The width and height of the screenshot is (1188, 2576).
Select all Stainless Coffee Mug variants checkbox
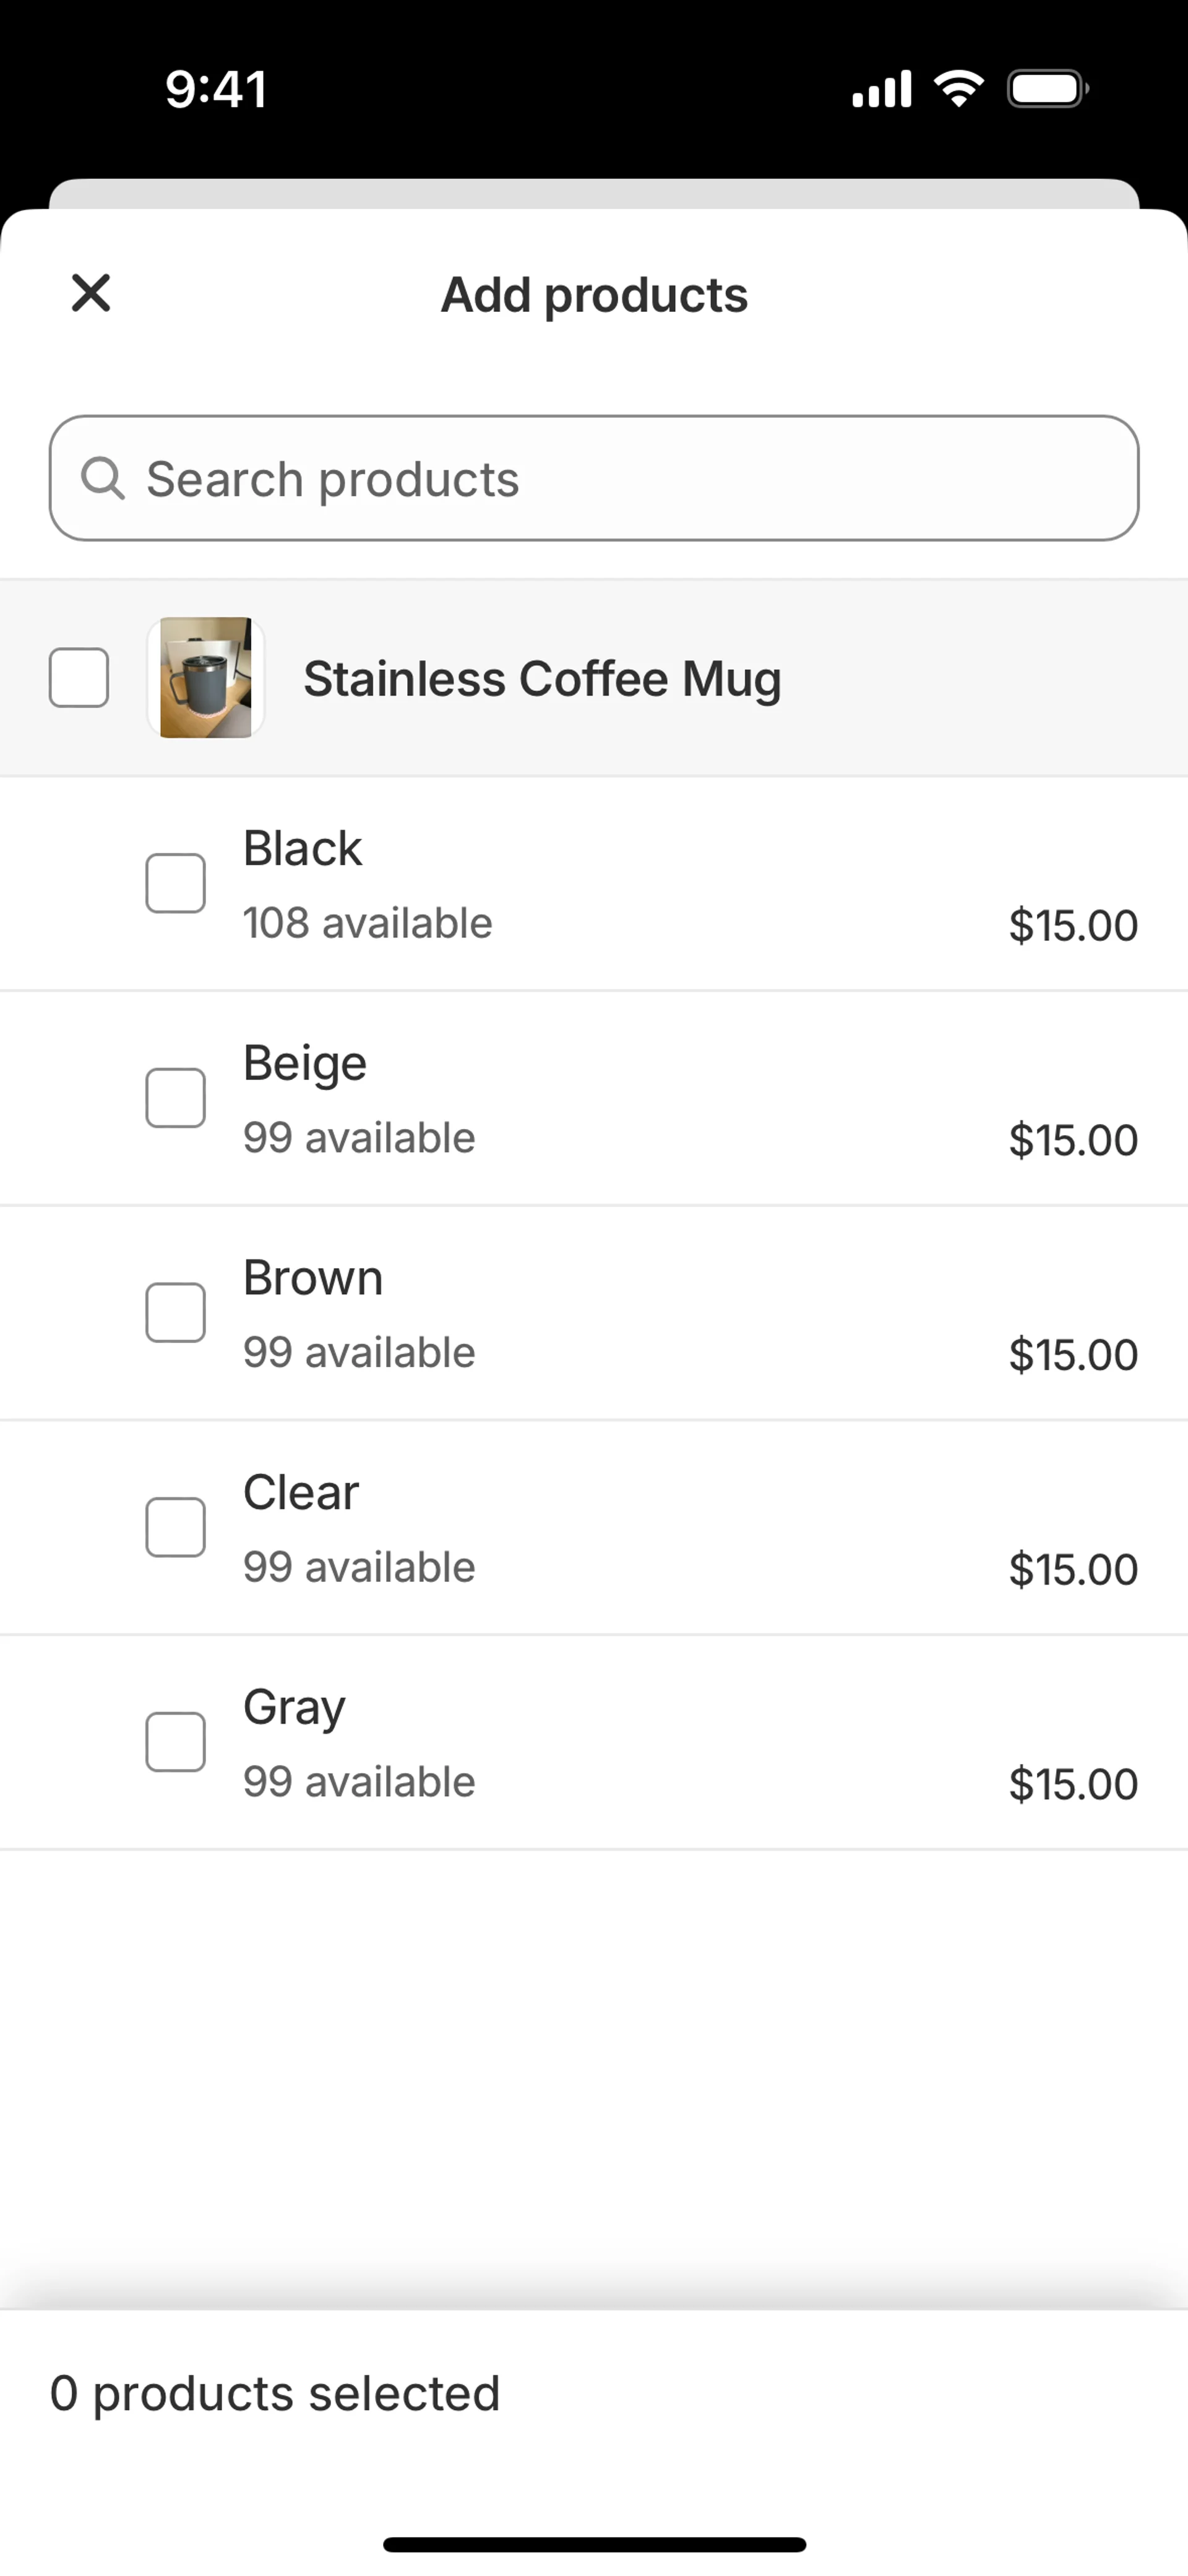[79, 678]
